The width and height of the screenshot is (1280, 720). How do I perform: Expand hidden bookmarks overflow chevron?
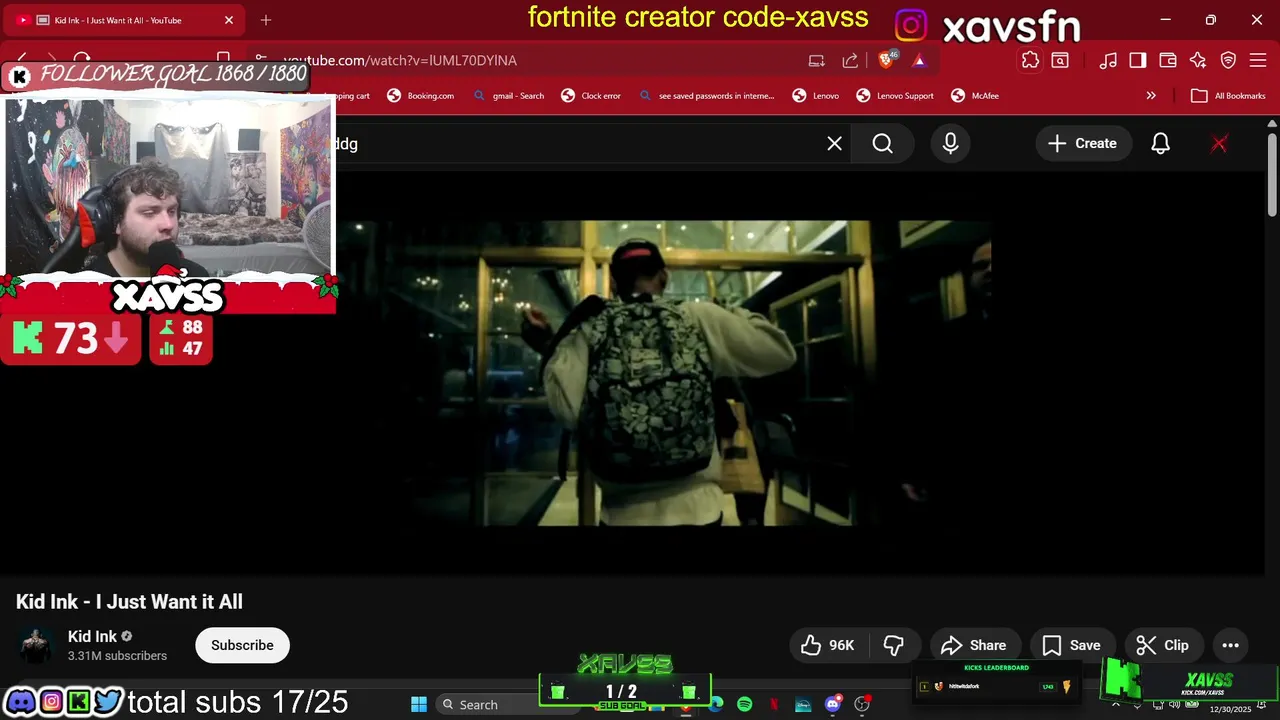click(x=1151, y=96)
